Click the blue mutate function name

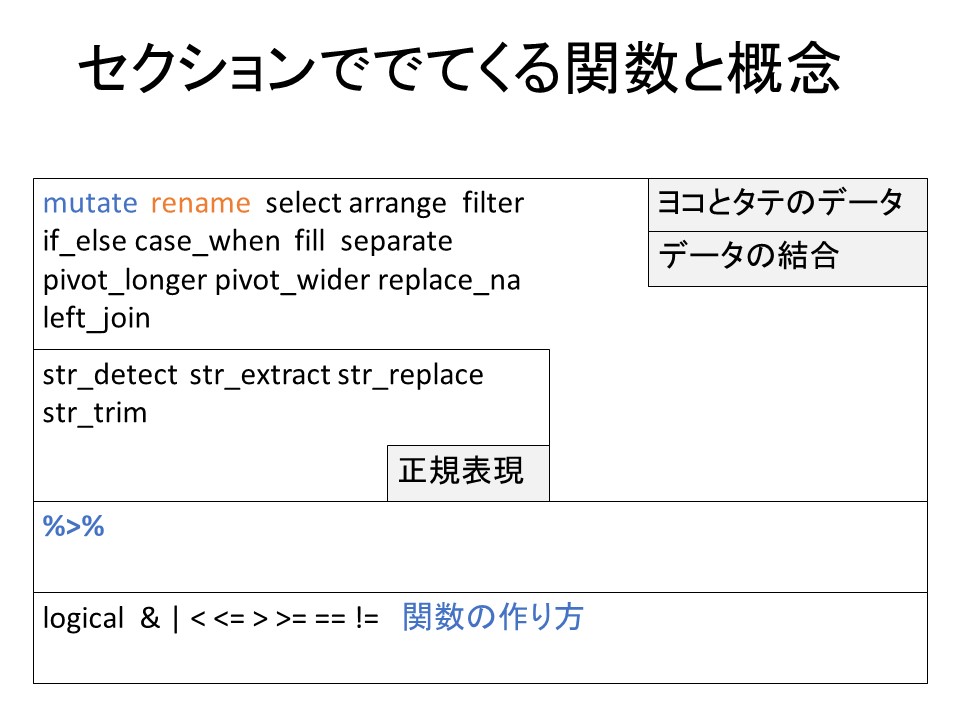pos(90,204)
